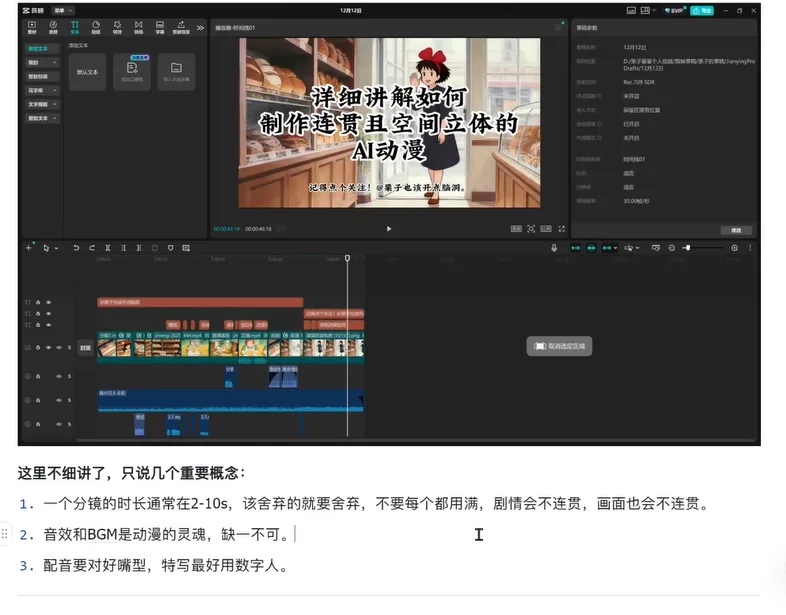
Task: Open the 字幕 captions tab
Action: point(160,27)
